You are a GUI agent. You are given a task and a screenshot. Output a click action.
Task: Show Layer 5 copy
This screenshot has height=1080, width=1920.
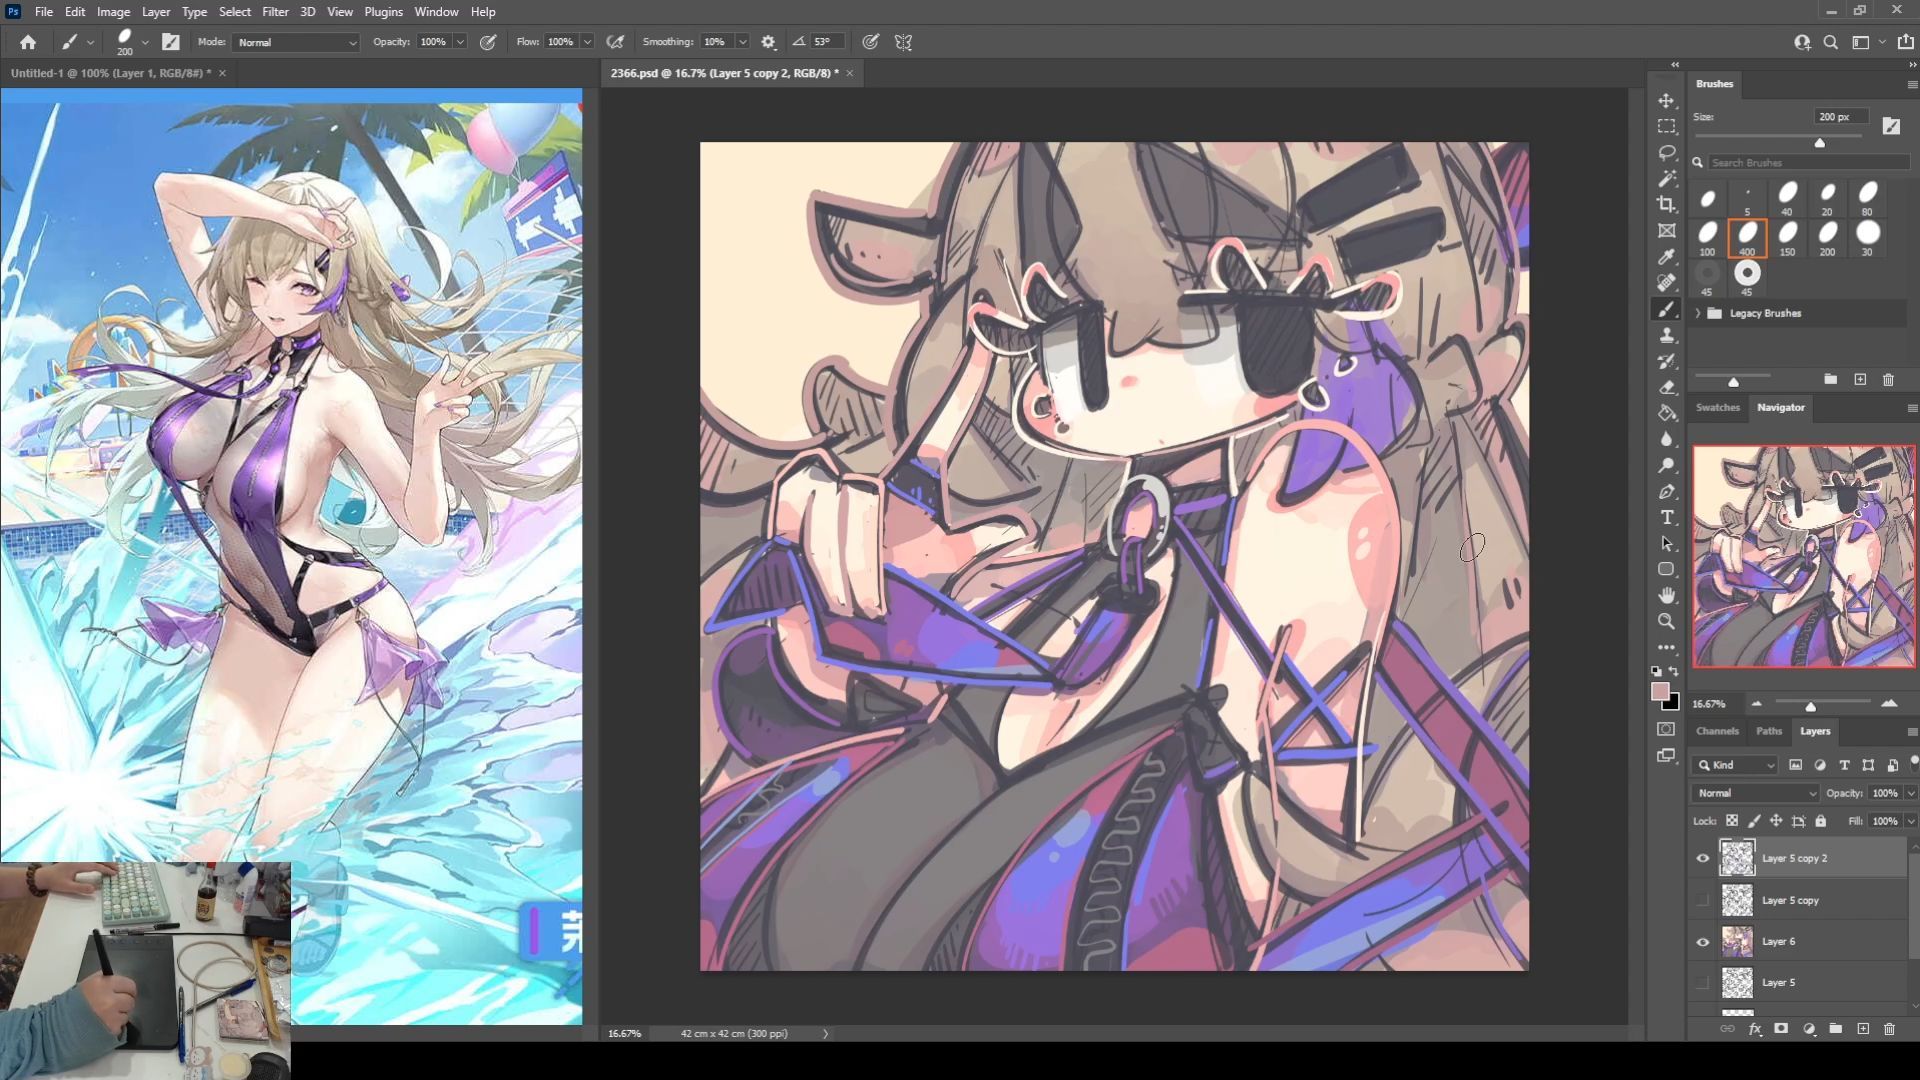pos(1702,900)
